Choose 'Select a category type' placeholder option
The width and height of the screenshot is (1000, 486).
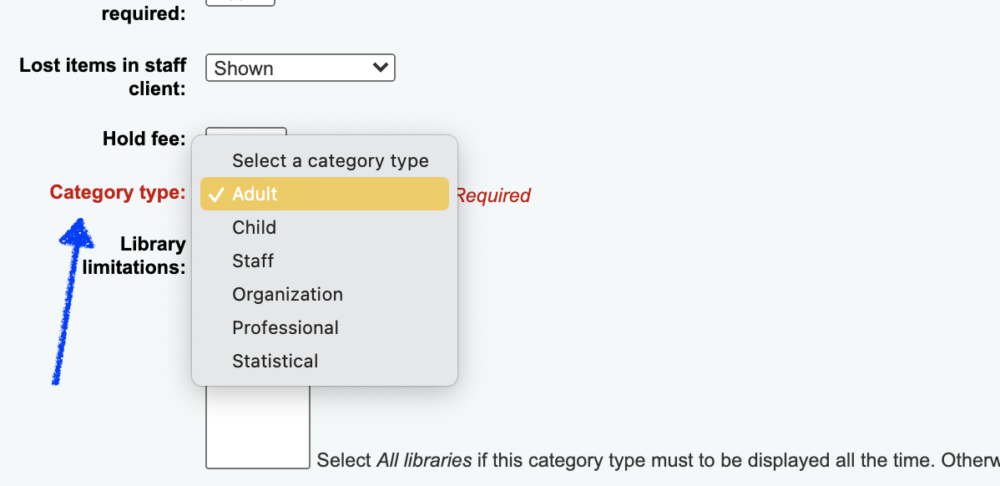click(x=330, y=160)
